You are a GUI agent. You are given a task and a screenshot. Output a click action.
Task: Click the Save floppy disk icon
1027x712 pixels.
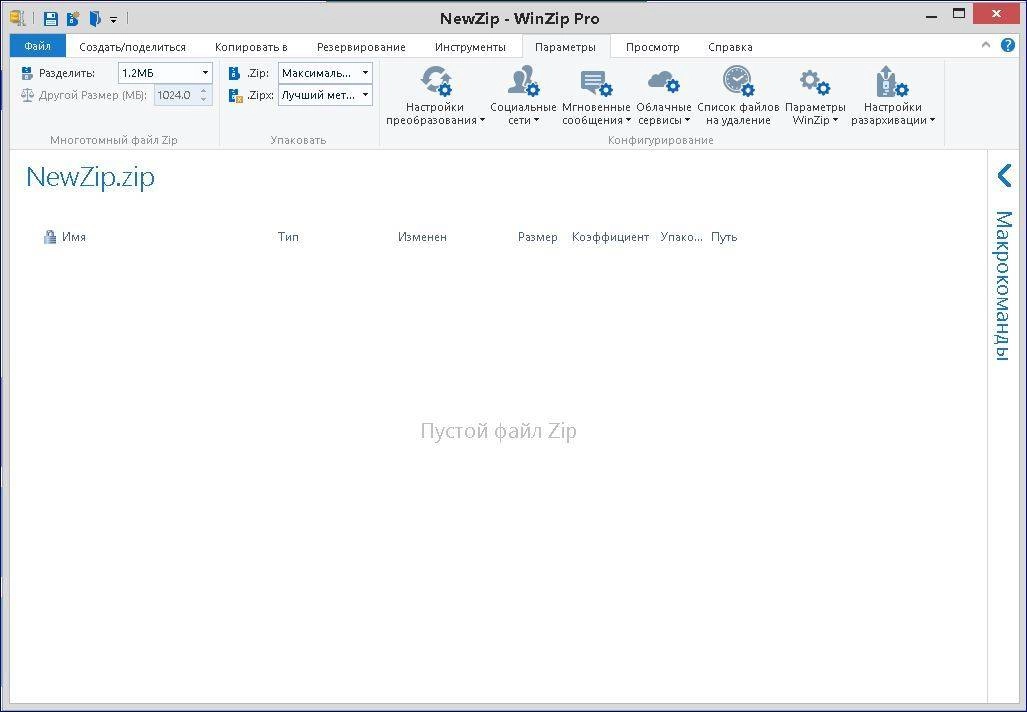(50, 18)
